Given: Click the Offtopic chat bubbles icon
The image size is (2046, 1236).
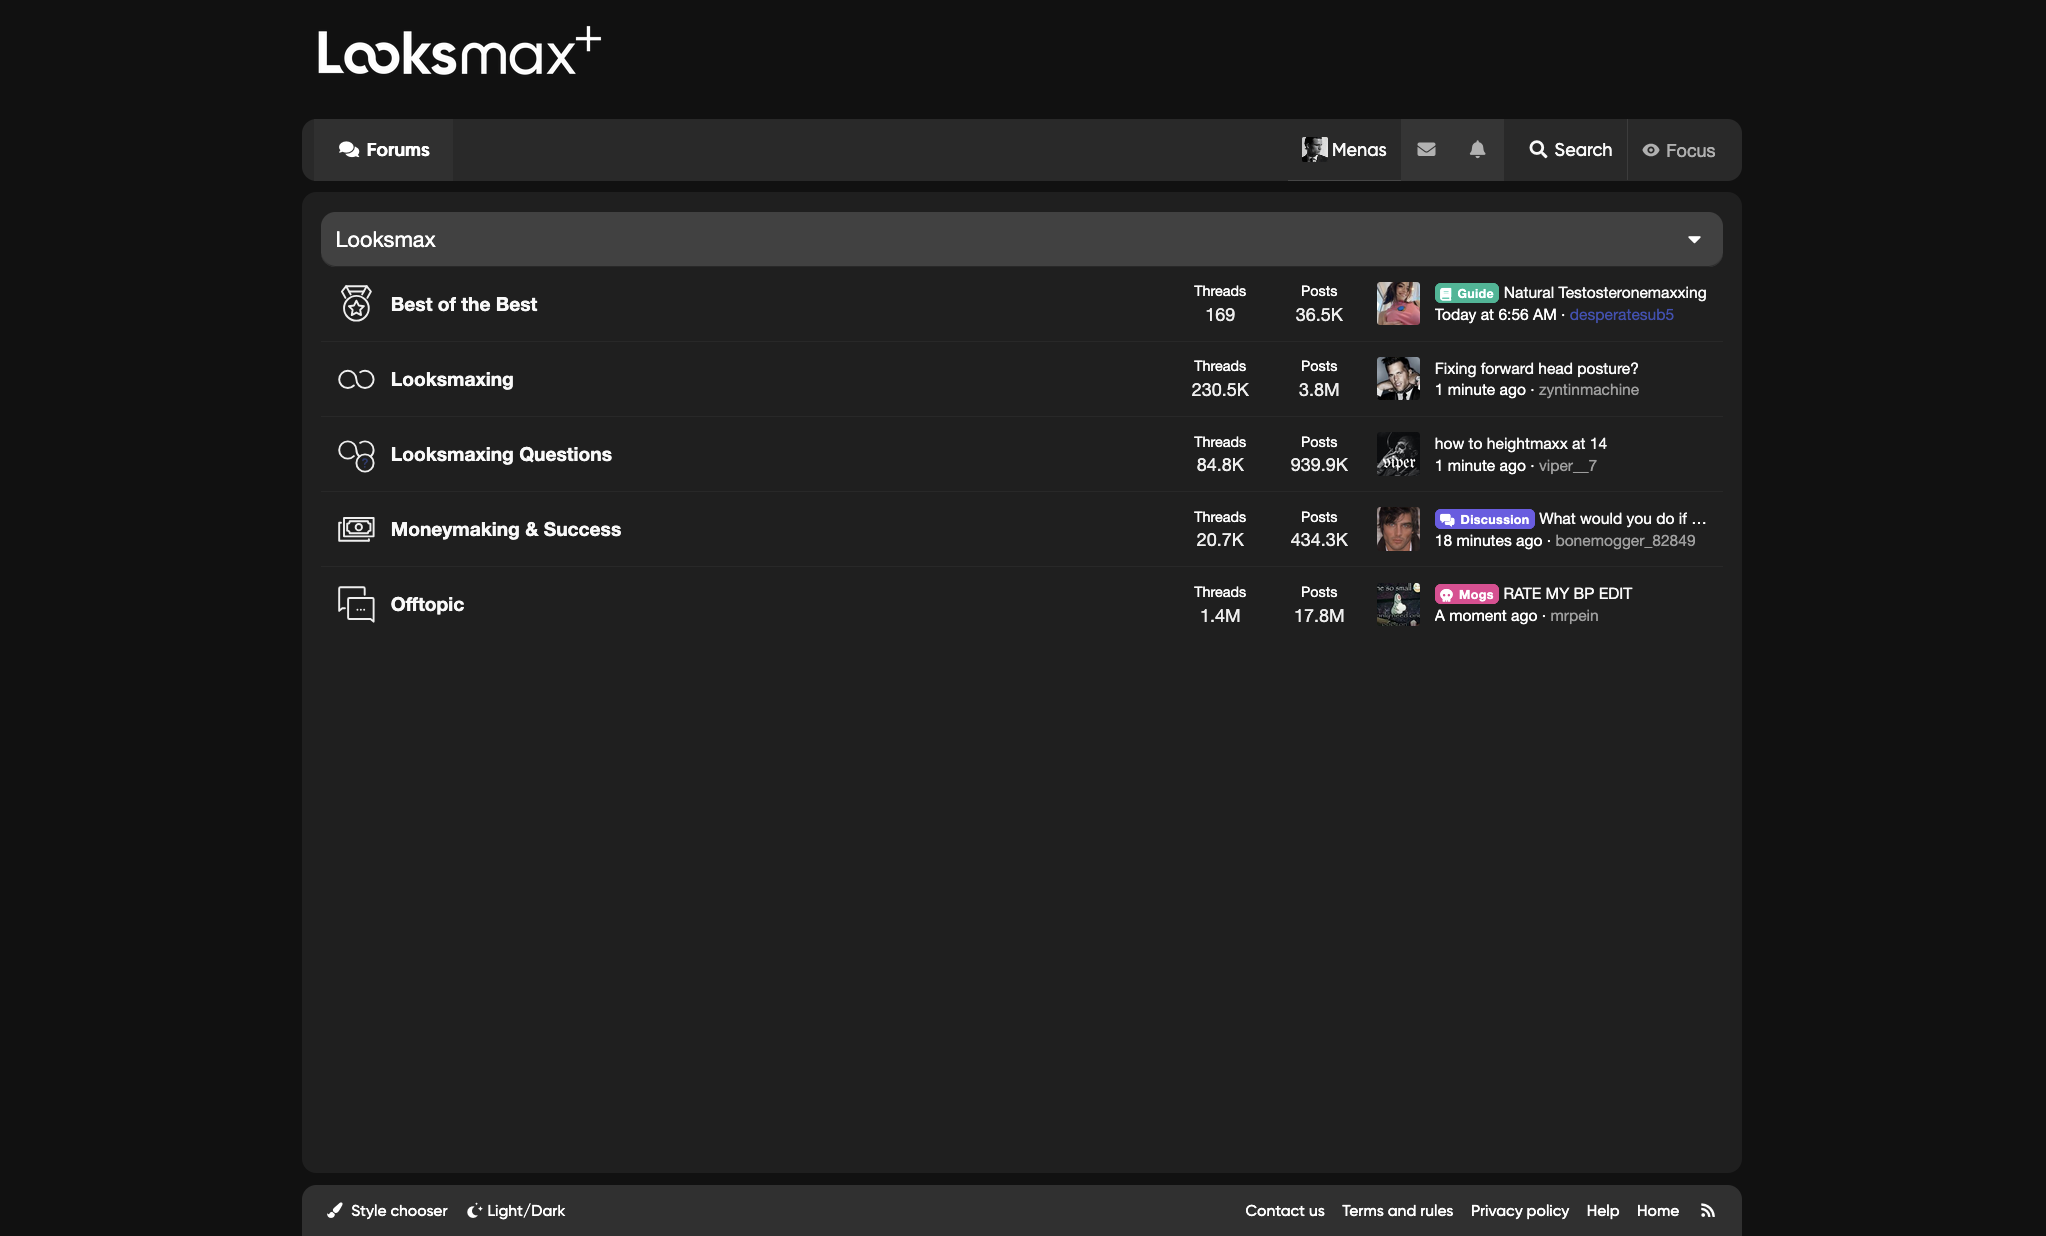Looking at the screenshot, I should tap(356, 604).
